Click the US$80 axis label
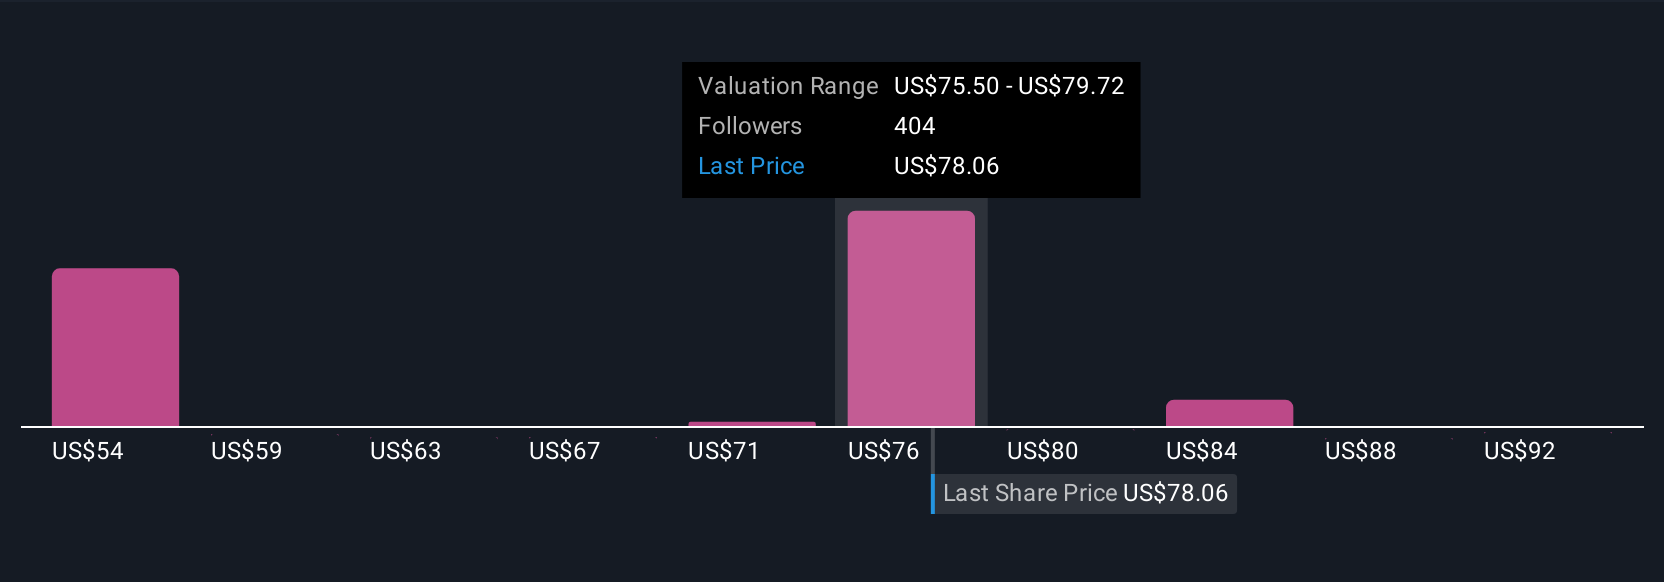The width and height of the screenshot is (1664, 582). (x=1043, y=451)
